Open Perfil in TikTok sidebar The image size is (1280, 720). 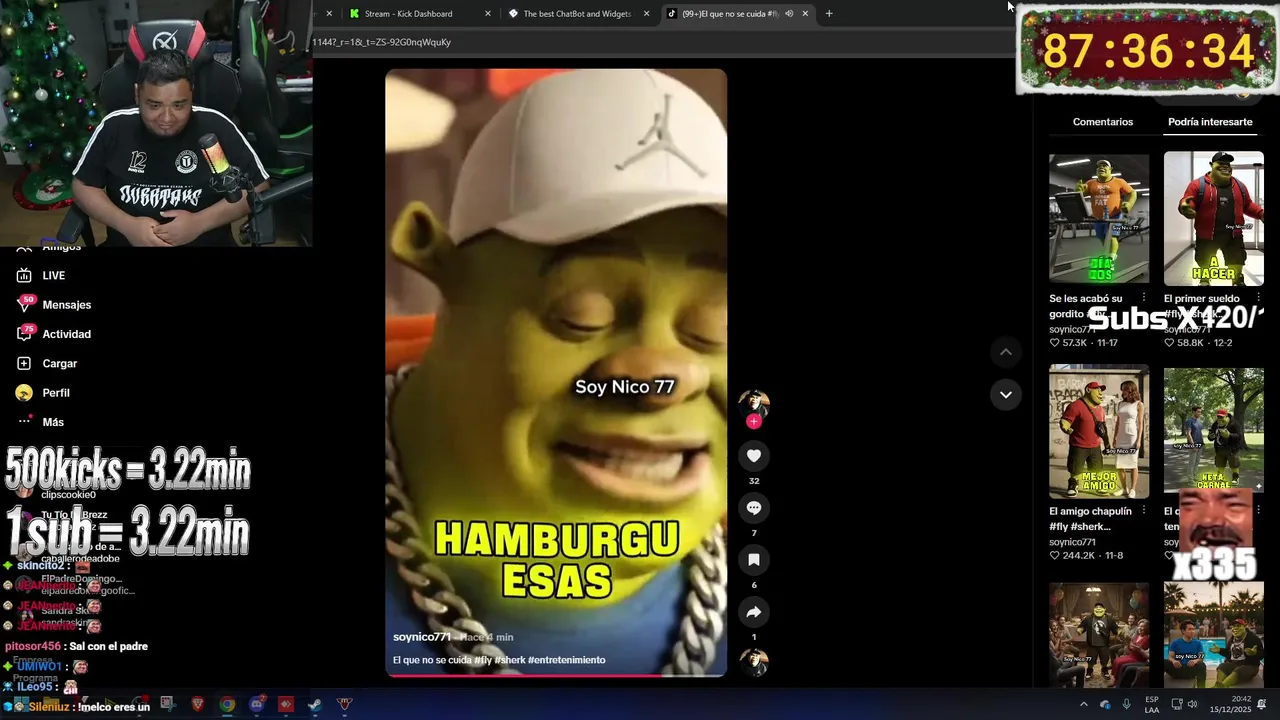pyautogui.click(x=56, y=393)
